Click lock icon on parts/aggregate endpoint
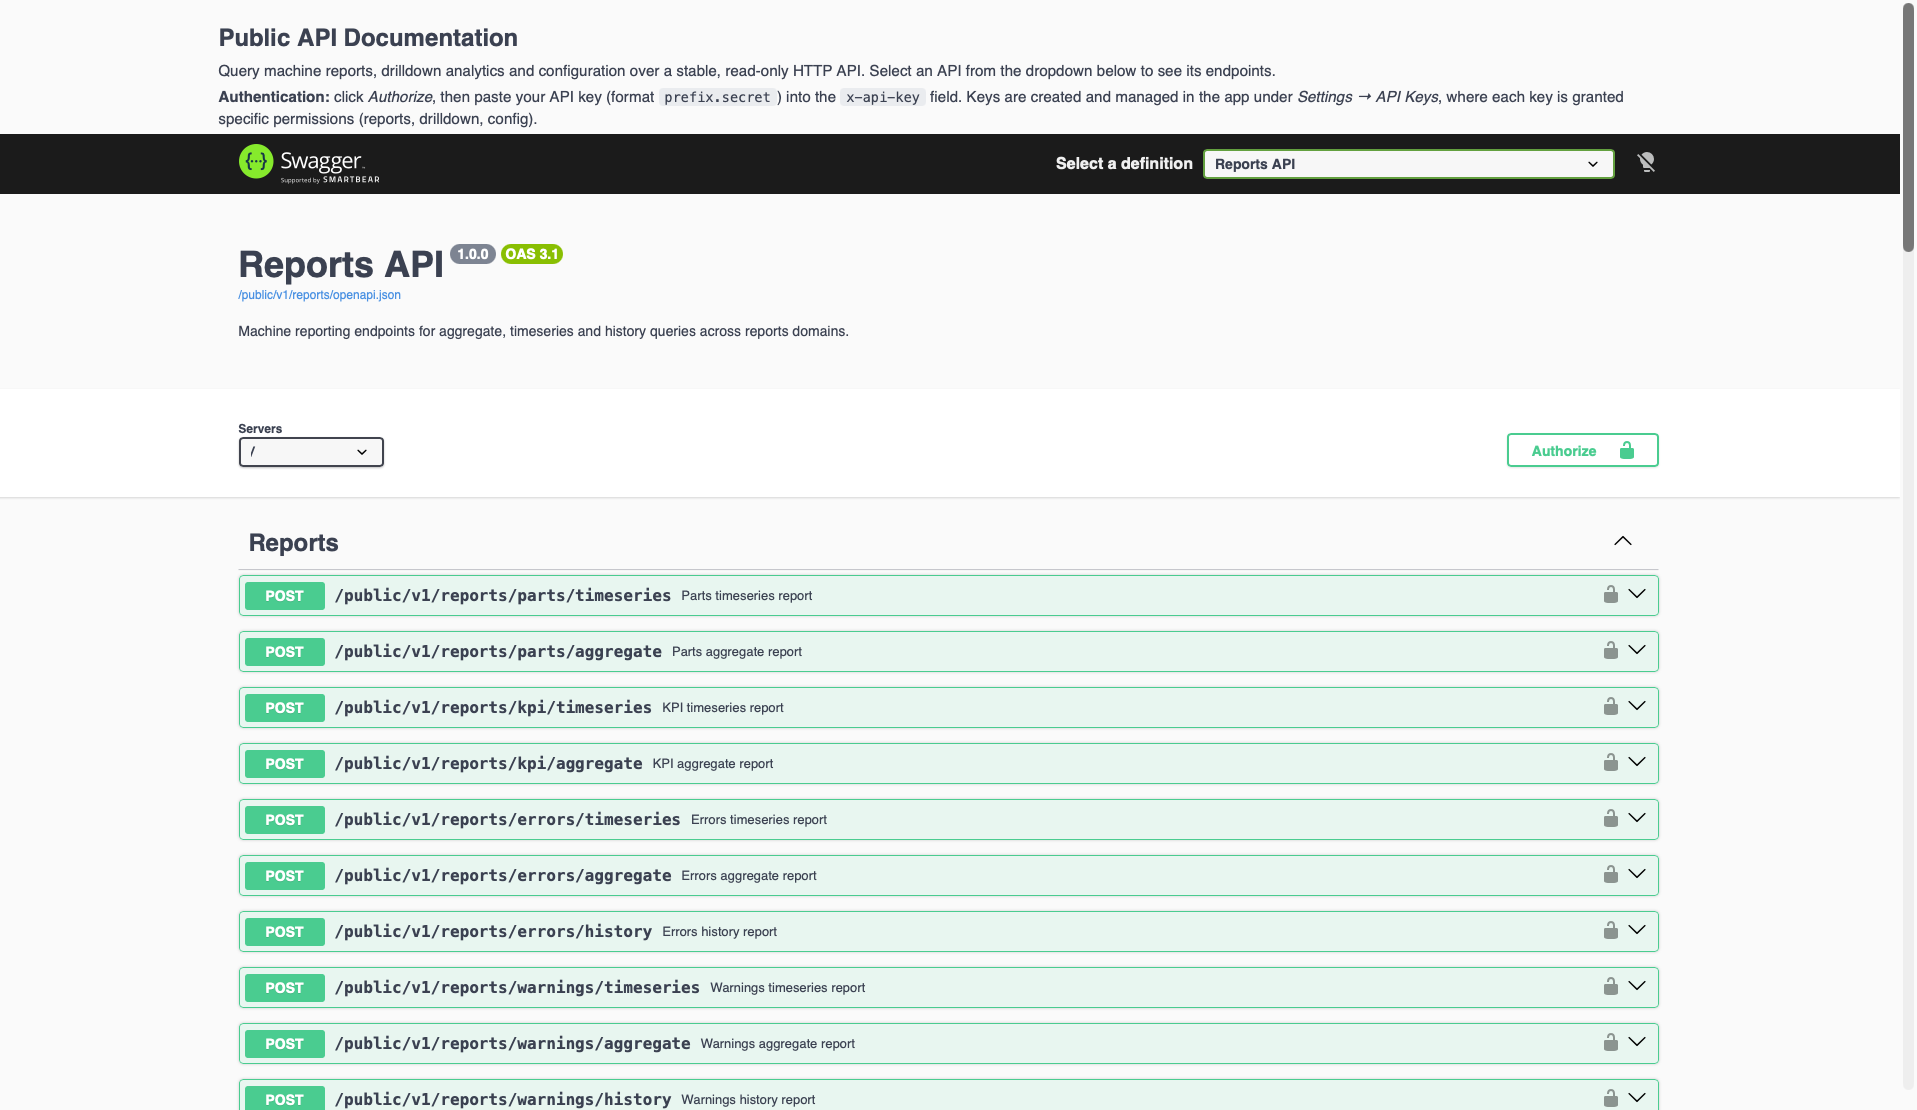The height and width of the screenshot is (1110, 1917). point(1610,650)
